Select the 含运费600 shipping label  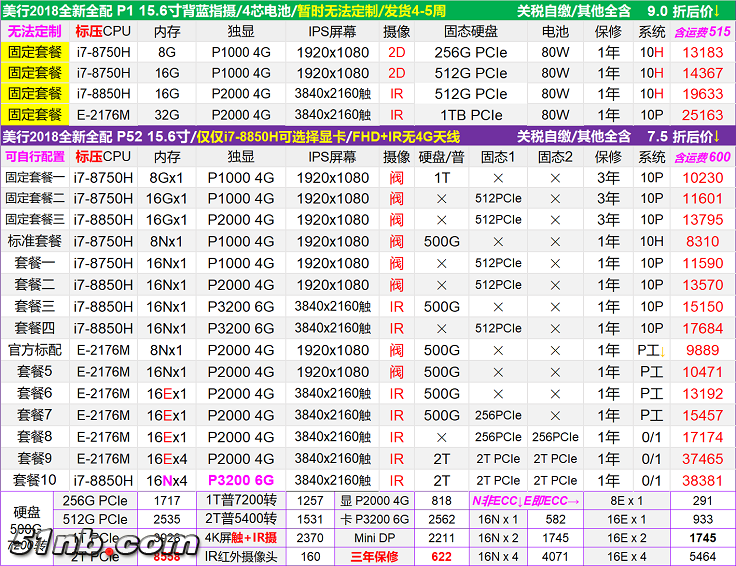pos(702,157)
